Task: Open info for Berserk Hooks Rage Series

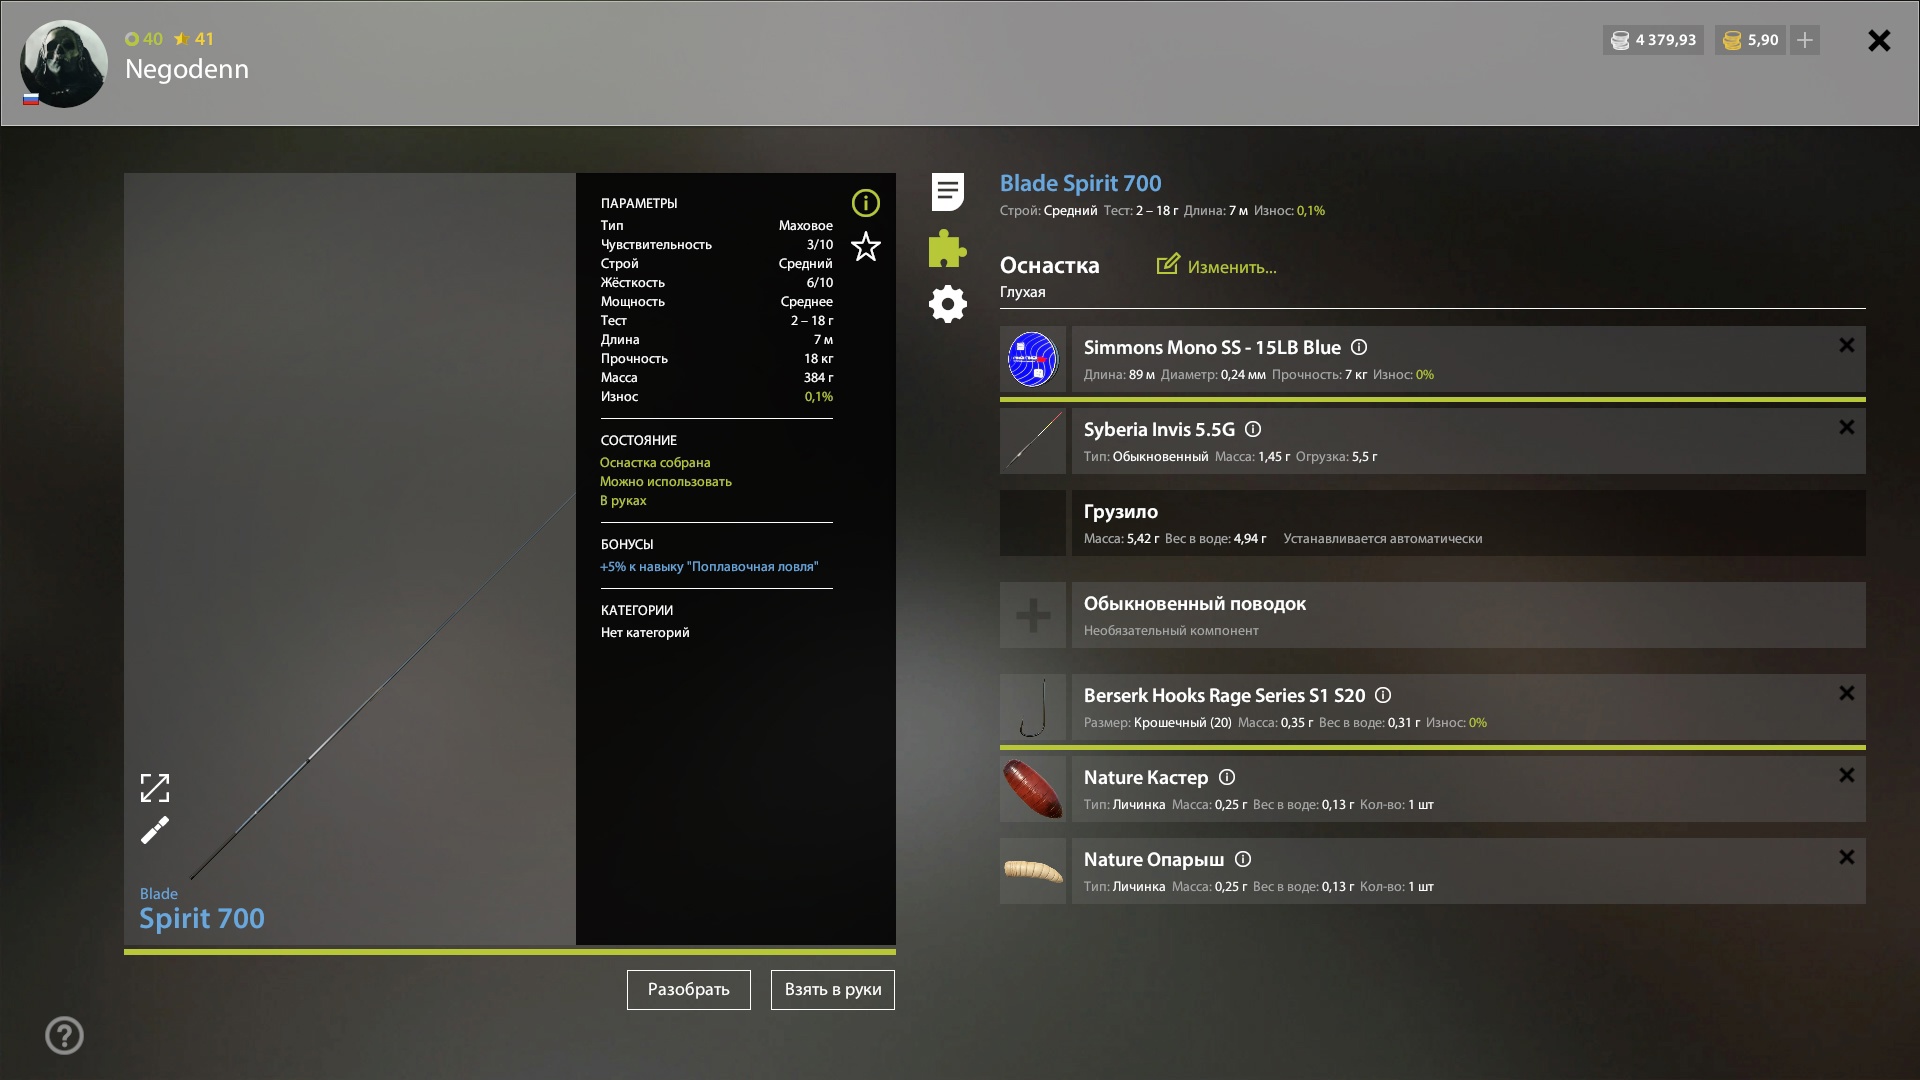Action: [x=1383, y=695]
